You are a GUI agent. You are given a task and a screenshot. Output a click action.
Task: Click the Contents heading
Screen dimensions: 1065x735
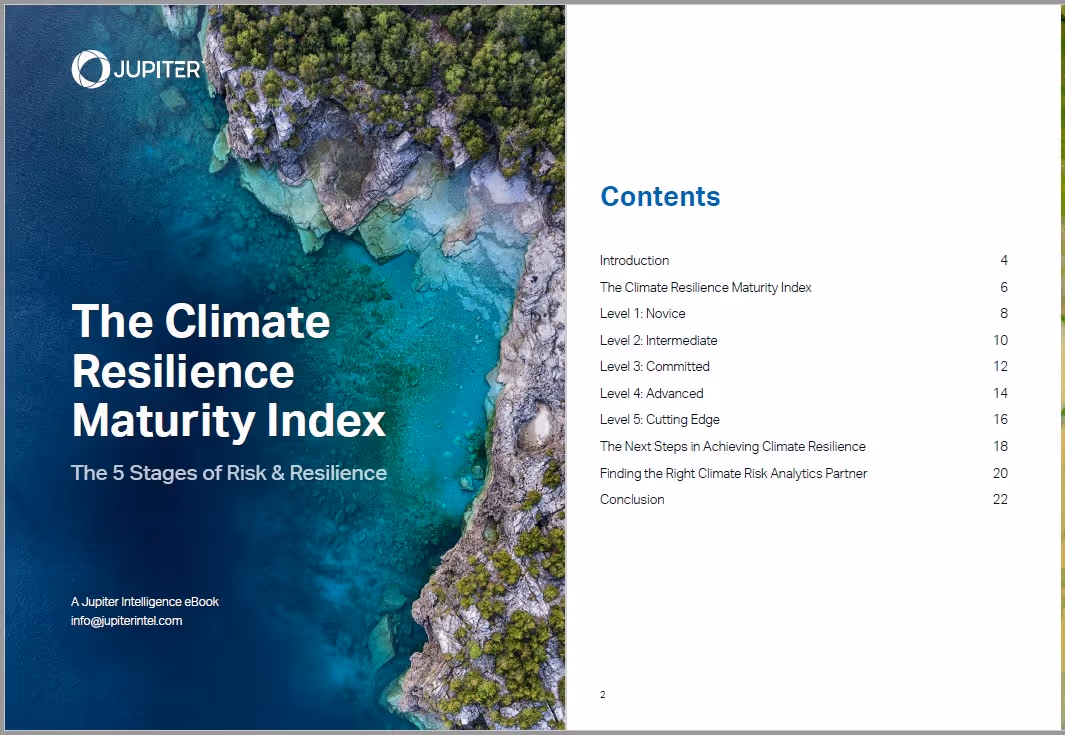click(660, 196)
